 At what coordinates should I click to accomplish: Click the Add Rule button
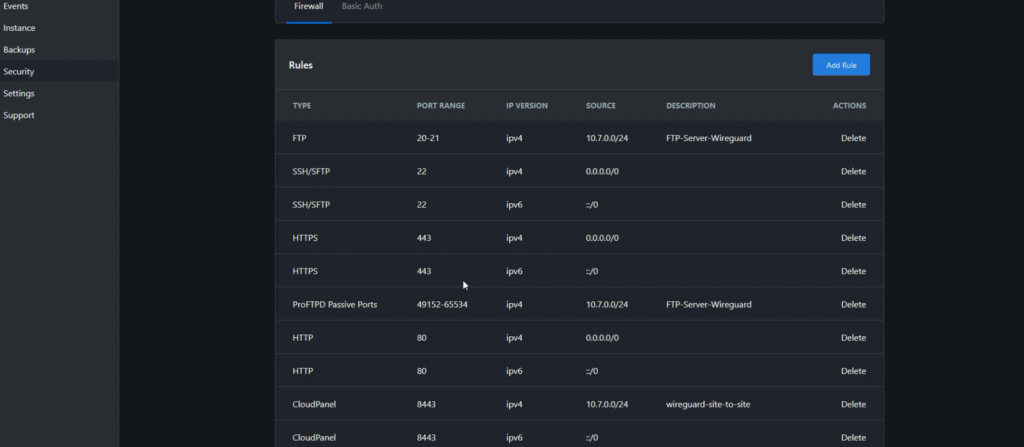click(841, 65)
